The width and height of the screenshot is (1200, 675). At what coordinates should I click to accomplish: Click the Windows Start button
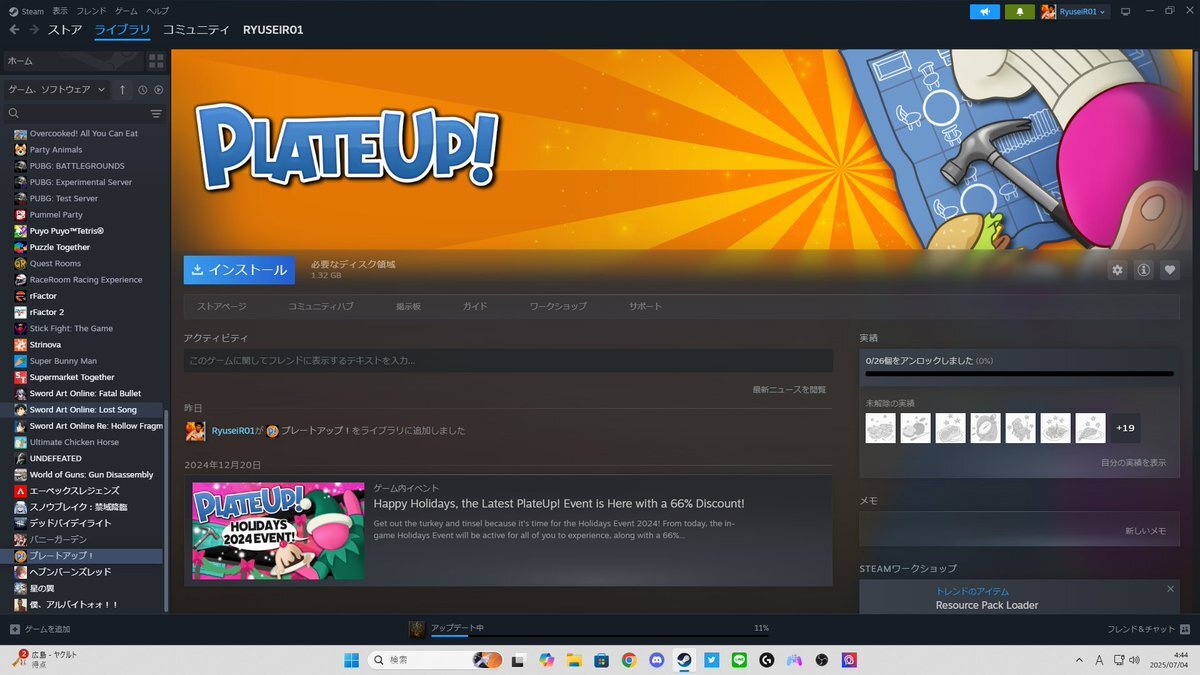pyautogui.click(x=352, y=660)
